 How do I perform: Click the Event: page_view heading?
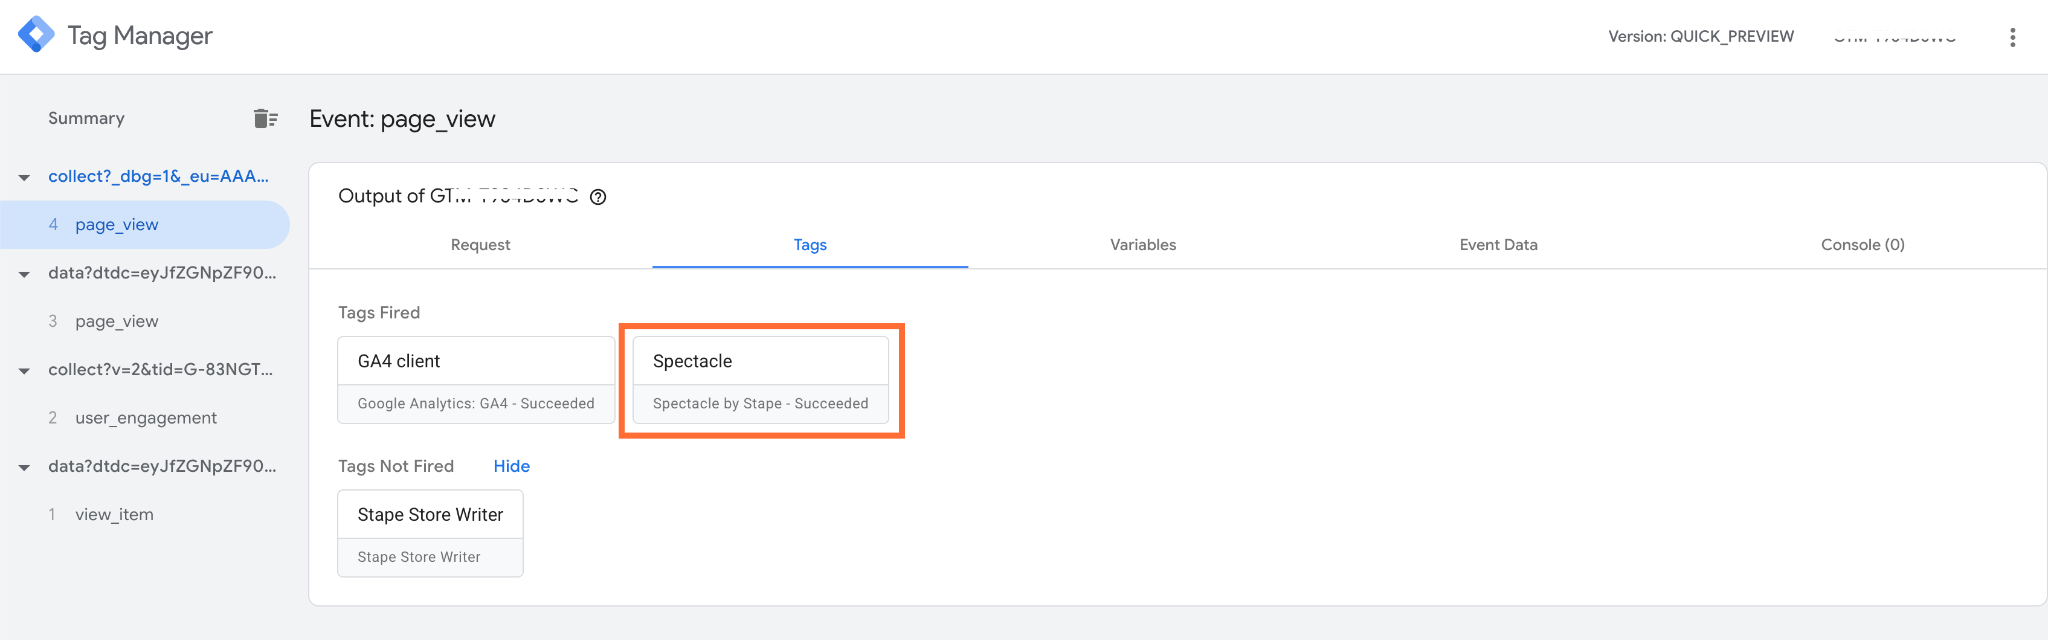(x=402, y=119)
